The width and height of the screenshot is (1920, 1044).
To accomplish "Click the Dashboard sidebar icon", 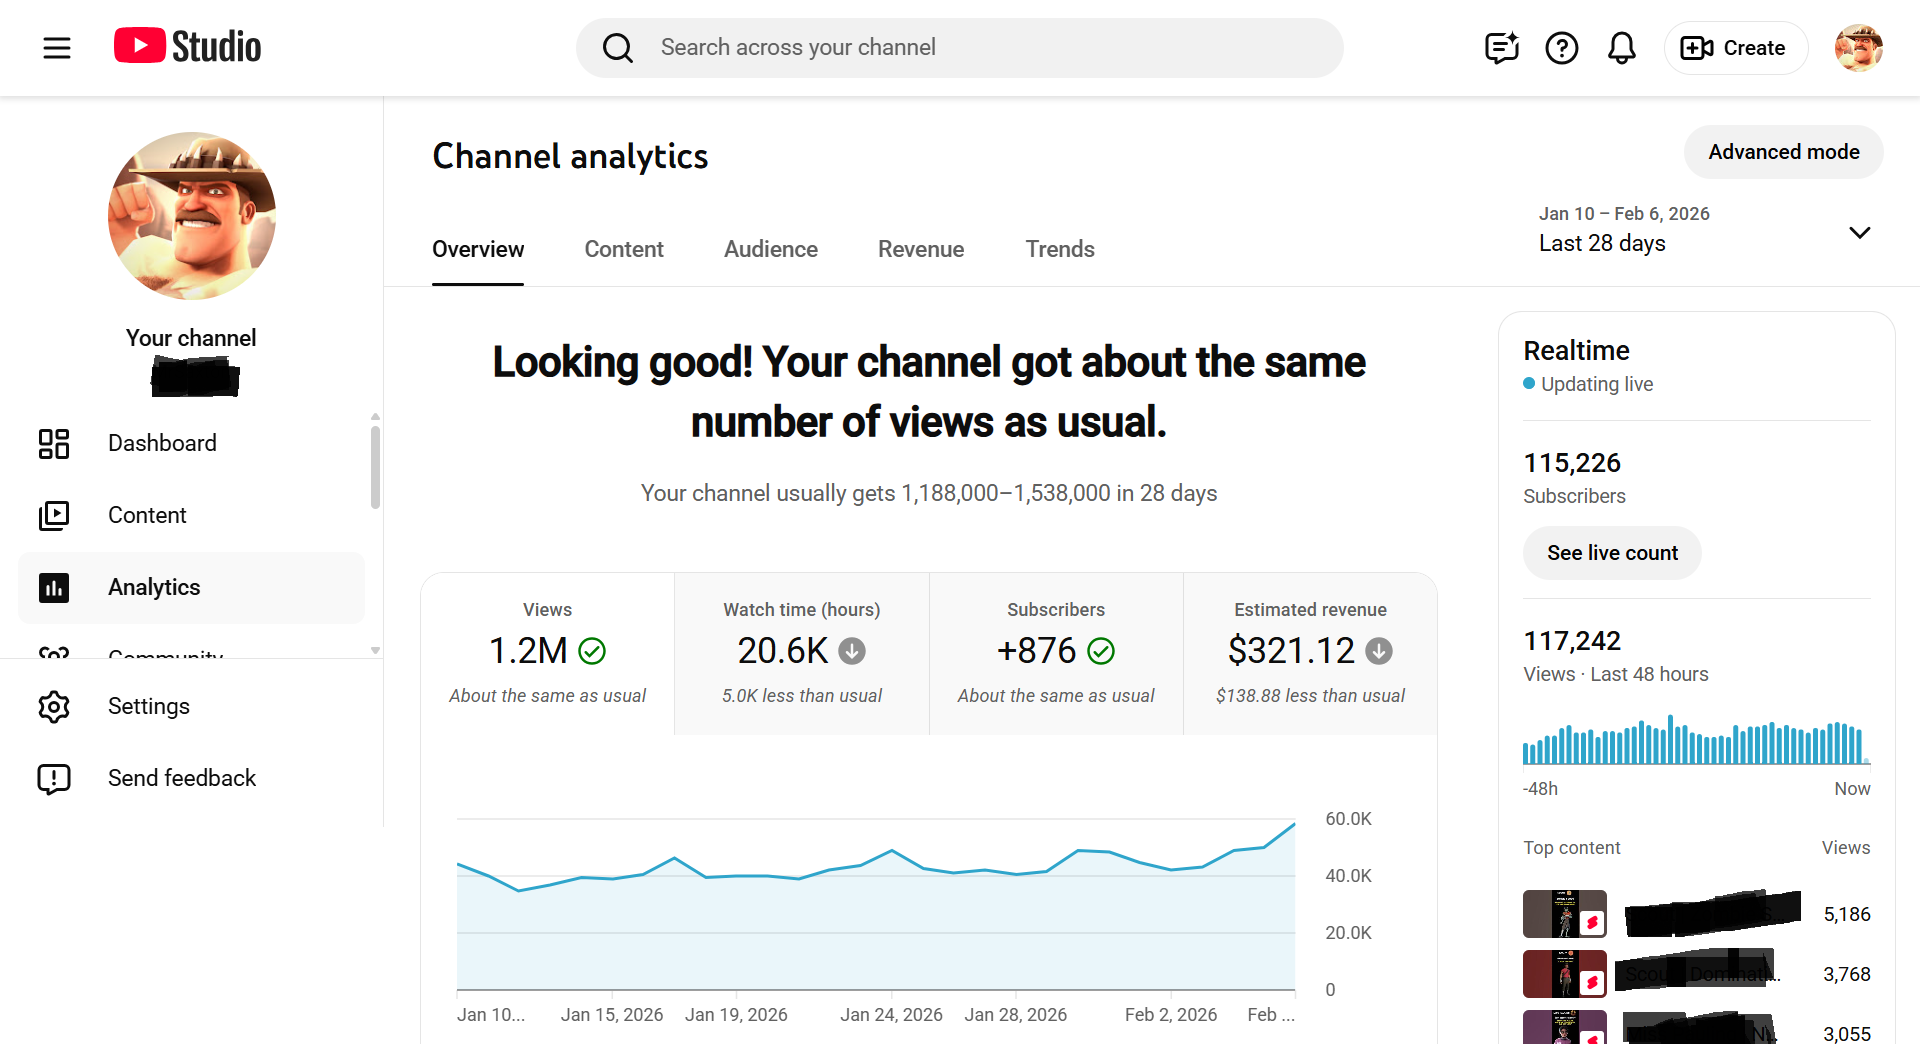I will coord(54,444).
